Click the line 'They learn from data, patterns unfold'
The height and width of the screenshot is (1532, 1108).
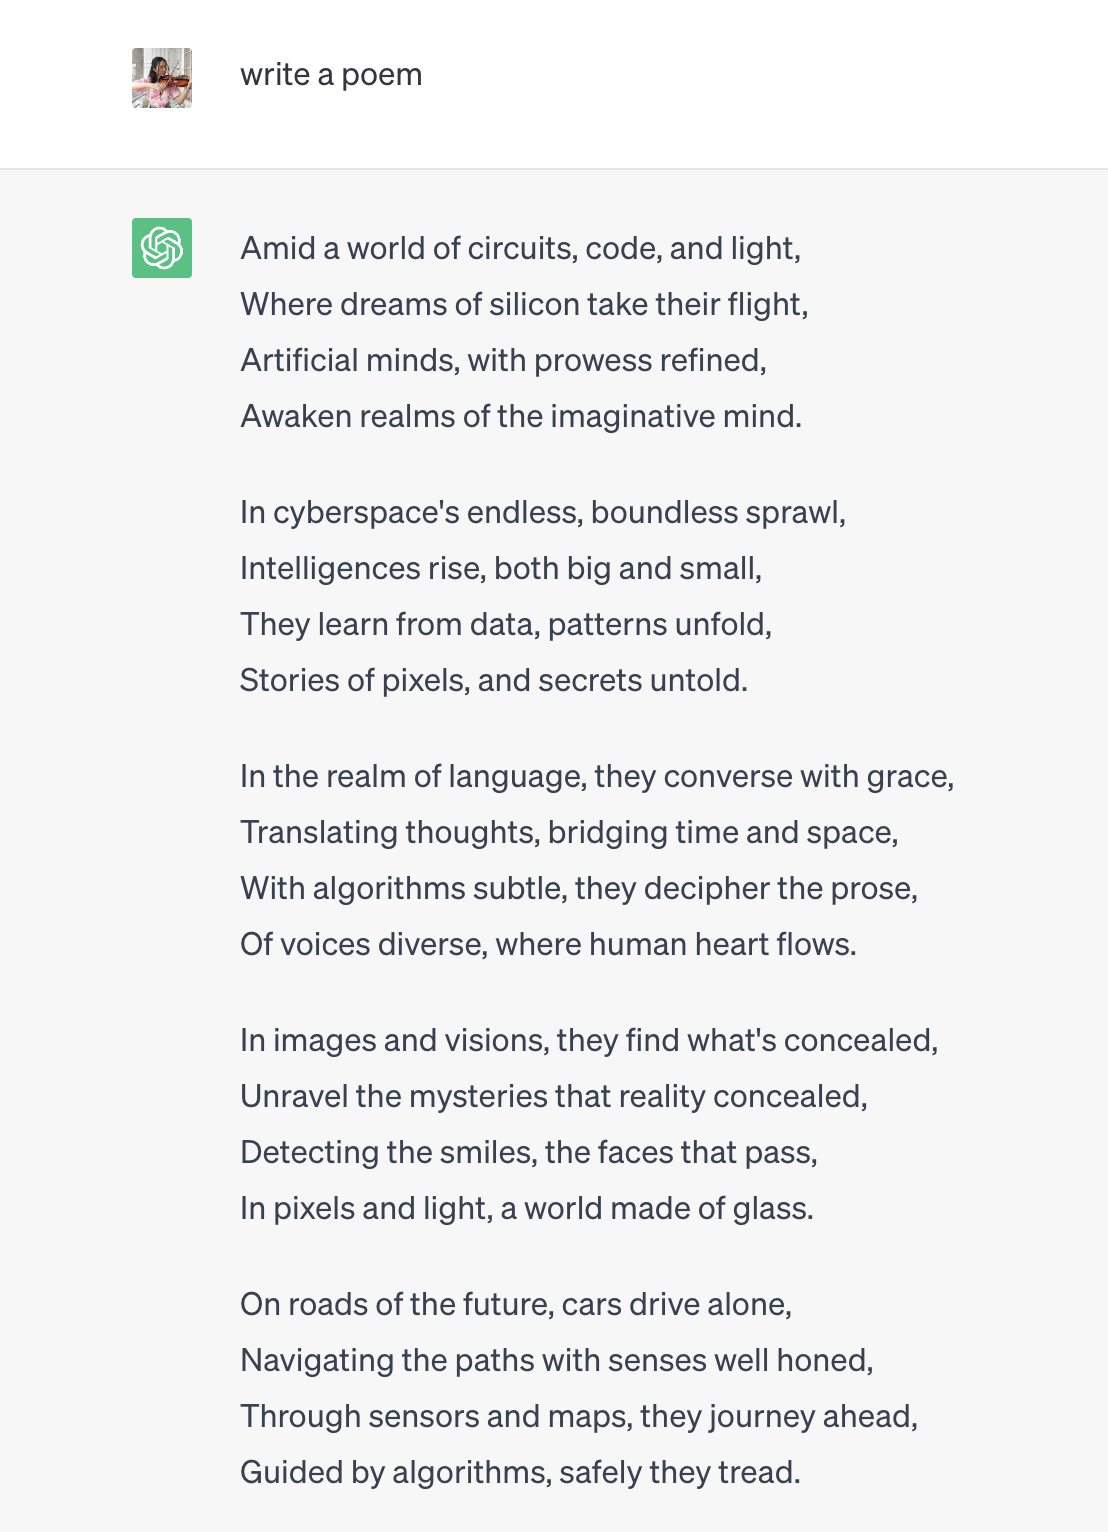(506, 624)
